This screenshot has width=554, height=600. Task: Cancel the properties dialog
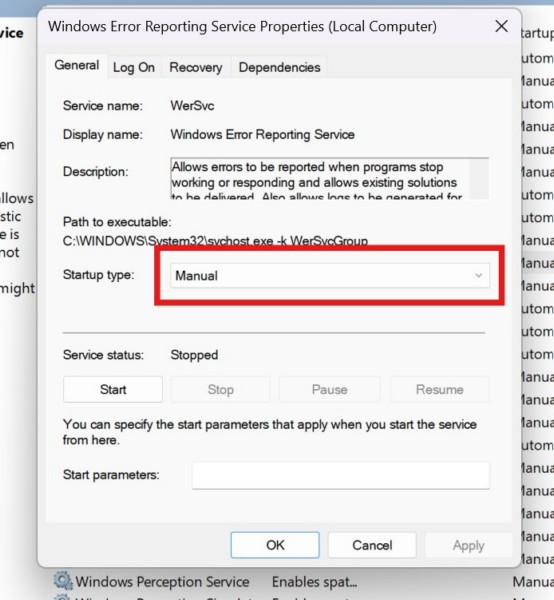[372, 545]
